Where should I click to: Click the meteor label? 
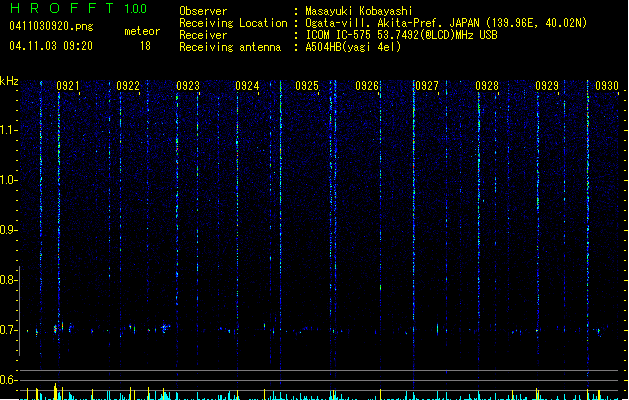pyautogui.click(x=142, y=31)
